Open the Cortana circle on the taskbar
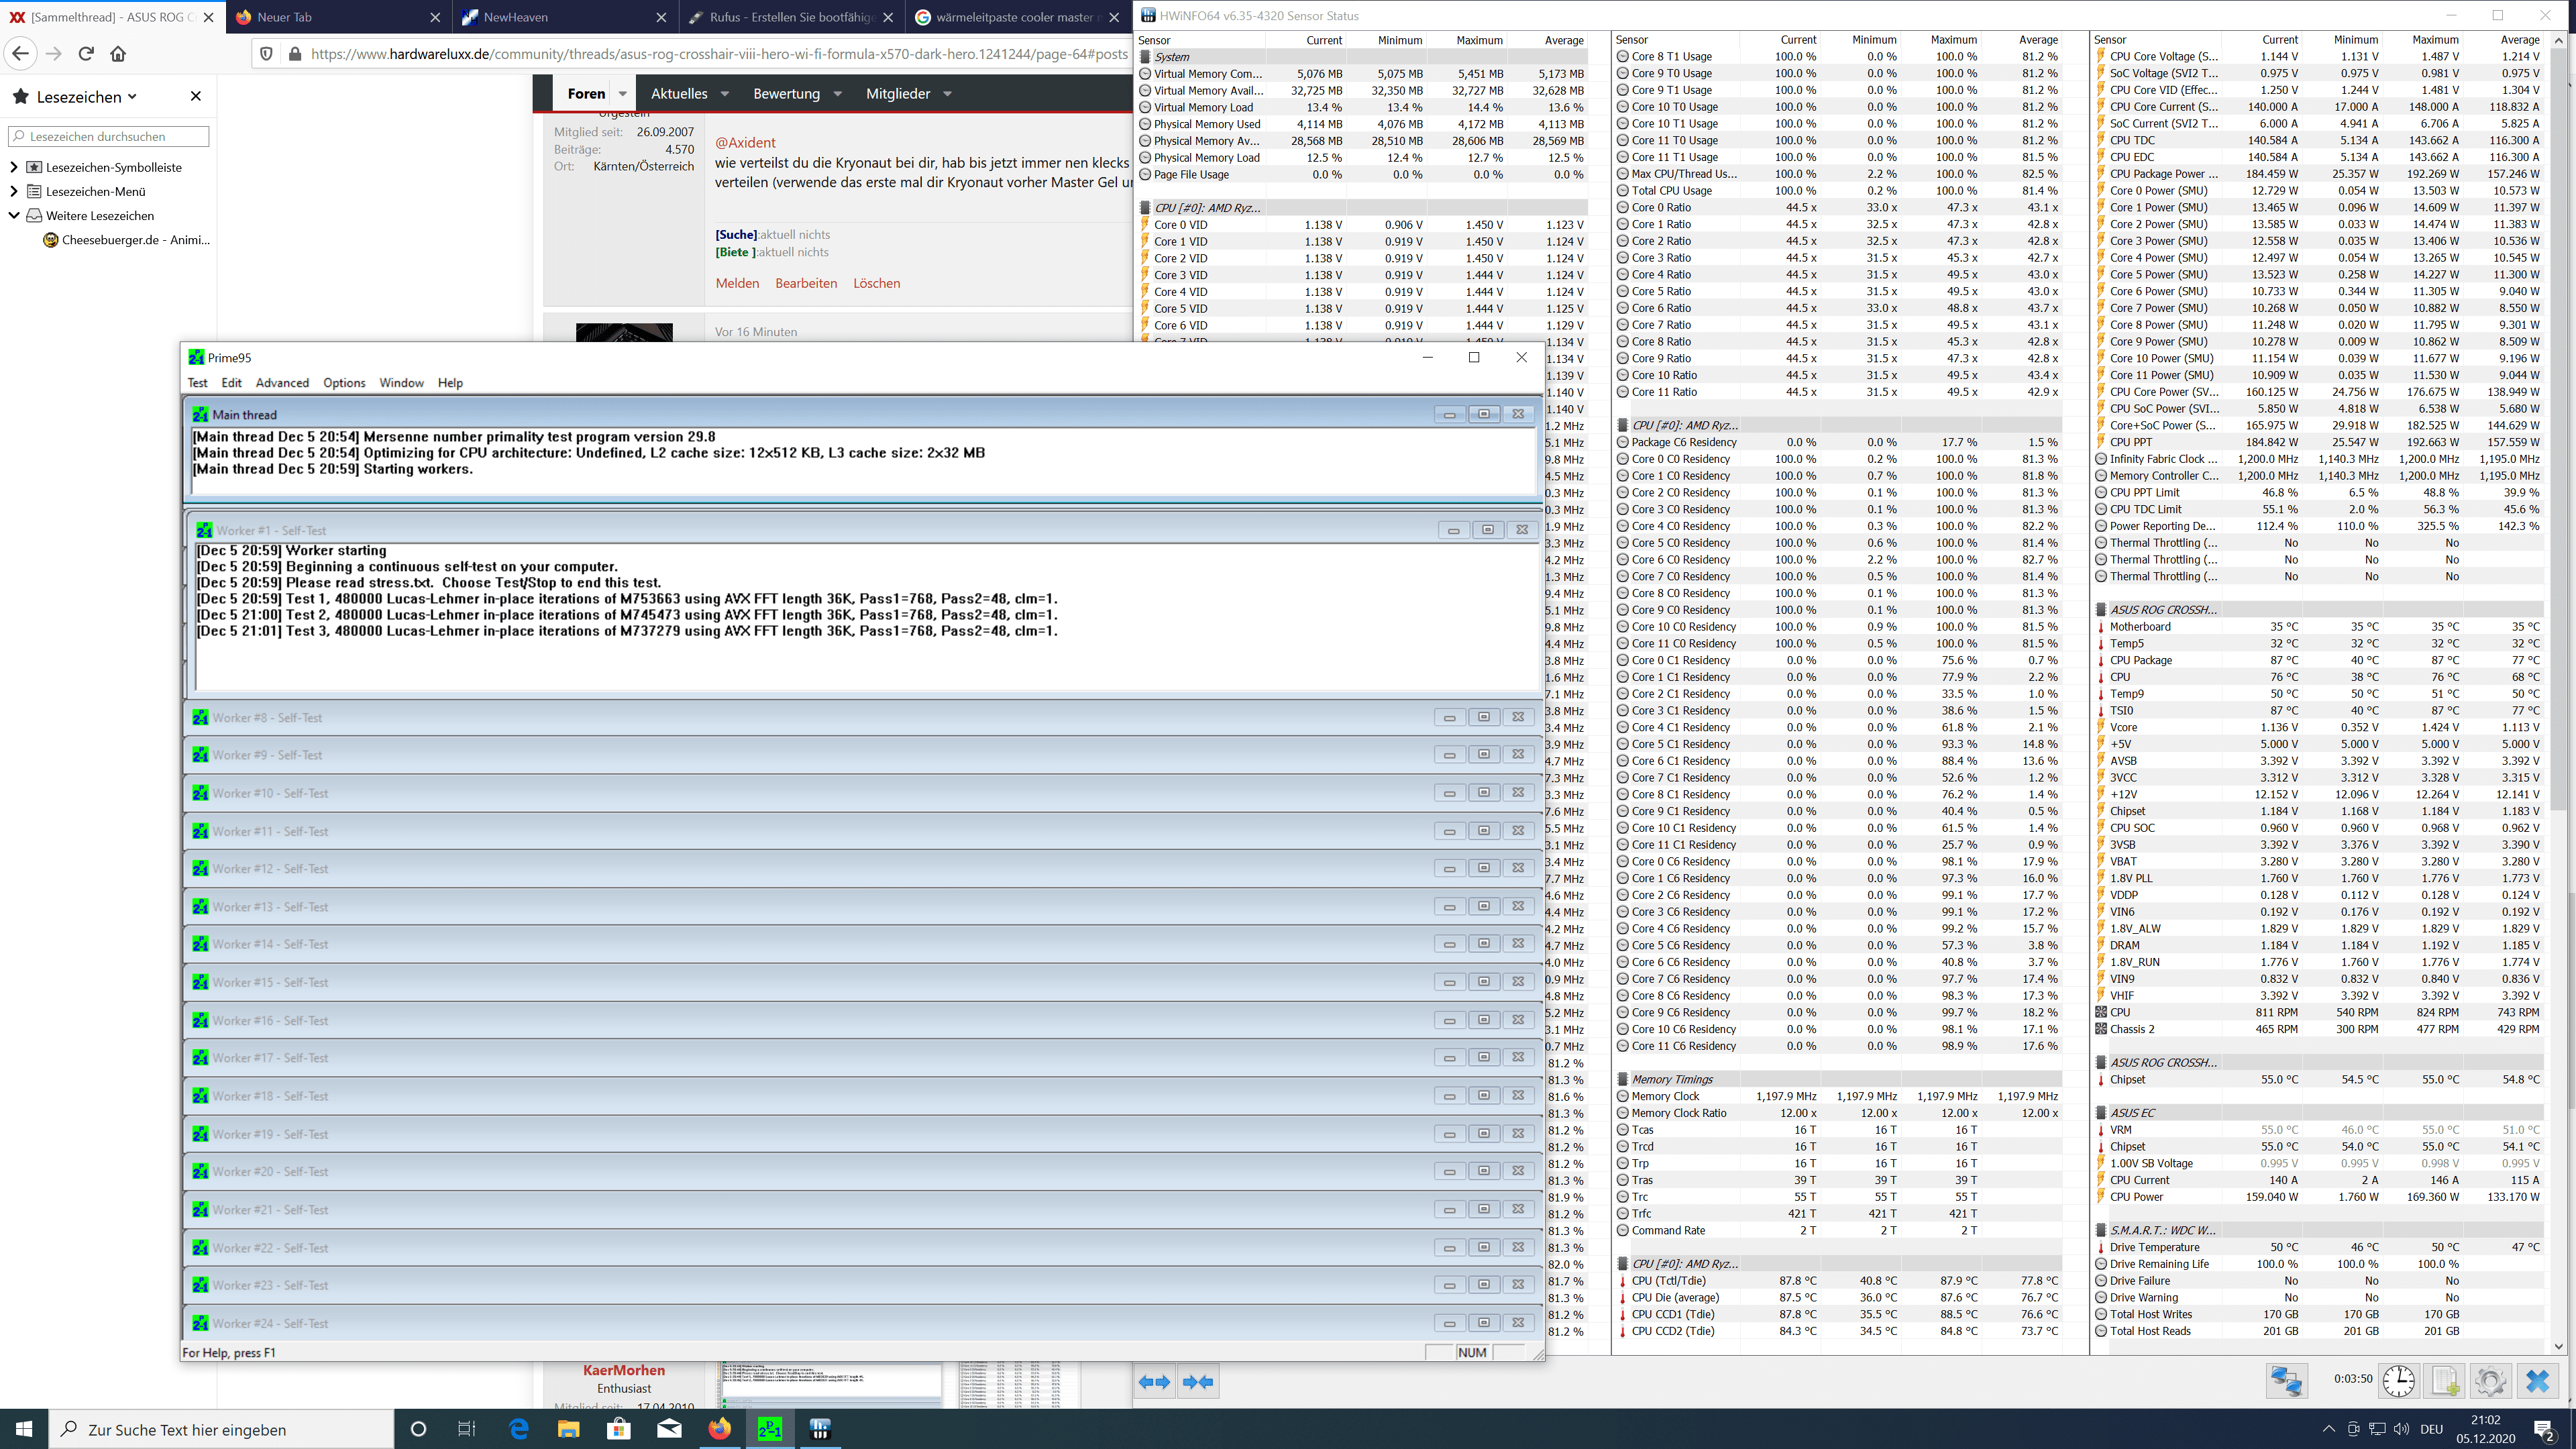 click(418, 1429)
